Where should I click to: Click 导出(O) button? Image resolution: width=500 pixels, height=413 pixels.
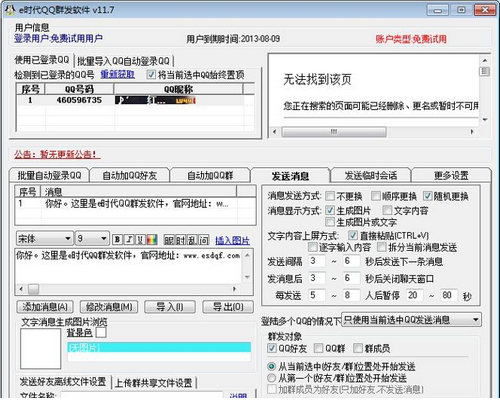tap(228, 307)
